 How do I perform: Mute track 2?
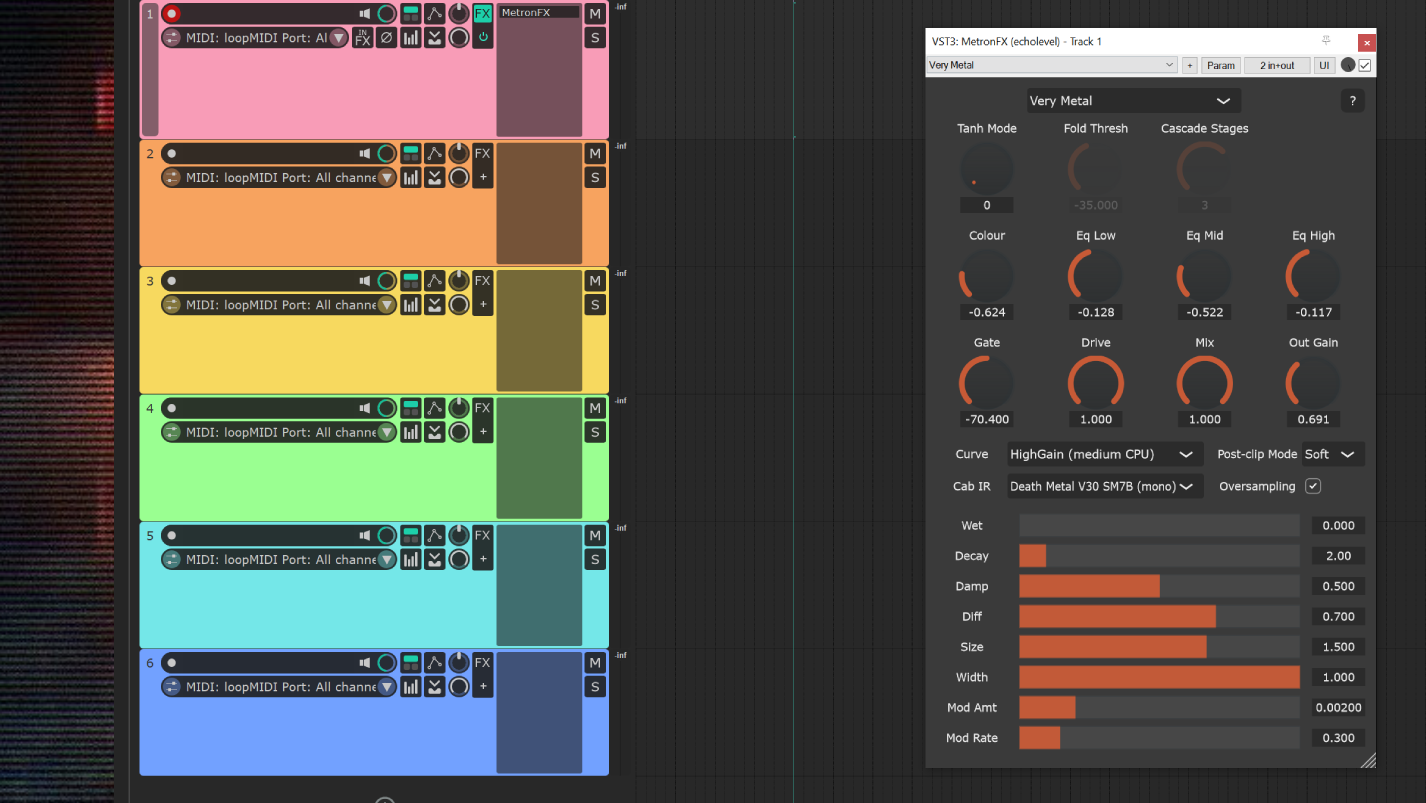[595, 154]
